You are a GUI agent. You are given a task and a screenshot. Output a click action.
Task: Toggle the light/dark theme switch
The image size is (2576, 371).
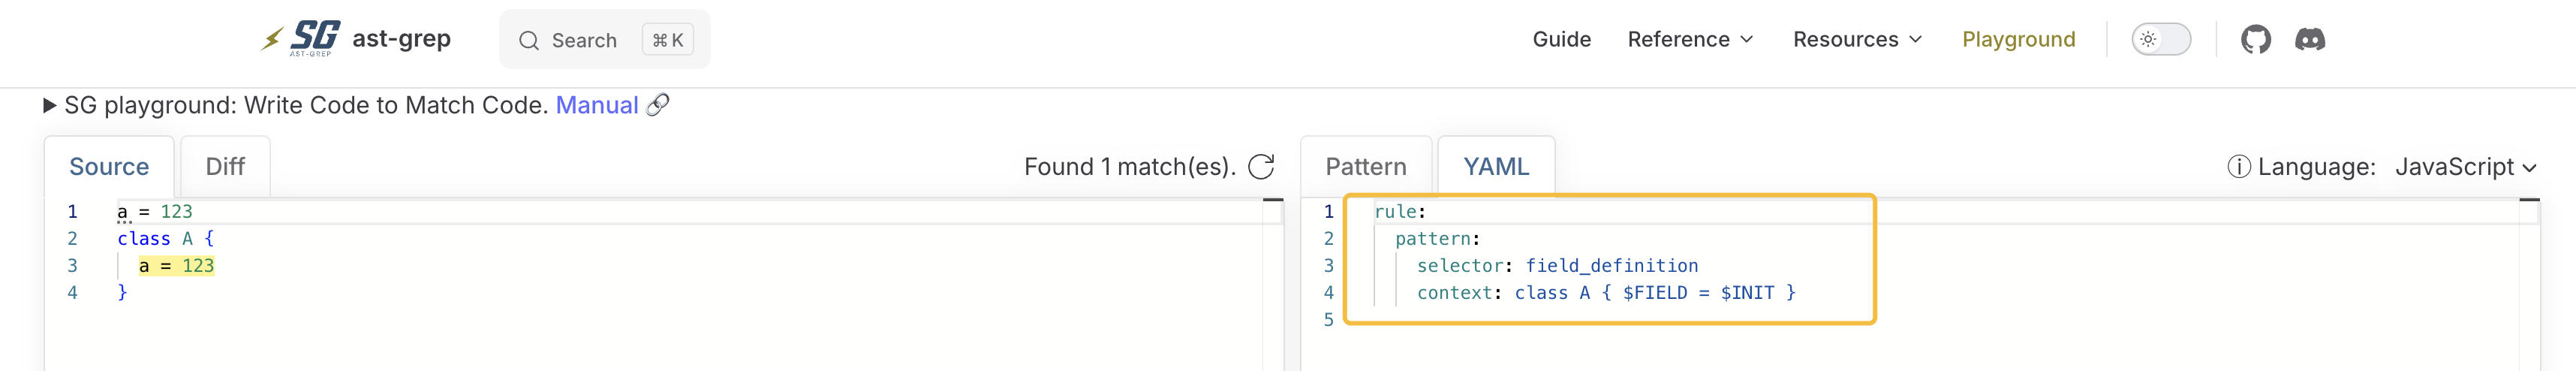click(2160, 40)
